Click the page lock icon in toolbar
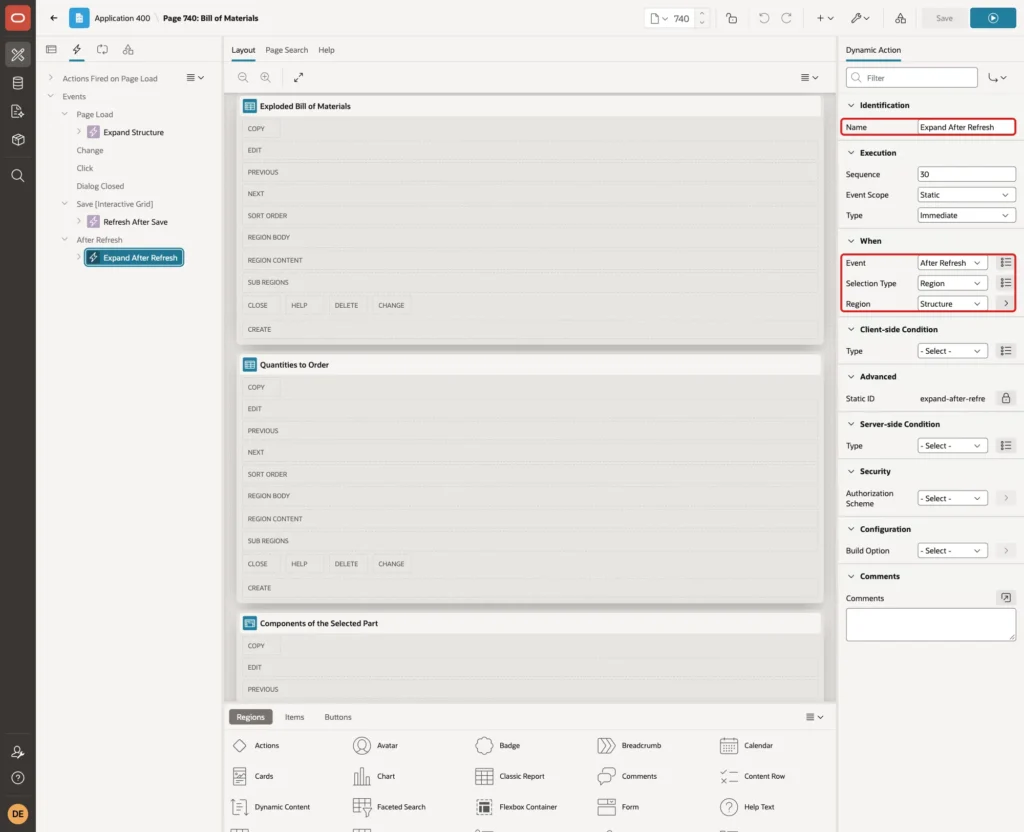Image resolution: width=1024 pixels, height=832 pixels. (731, 18)
